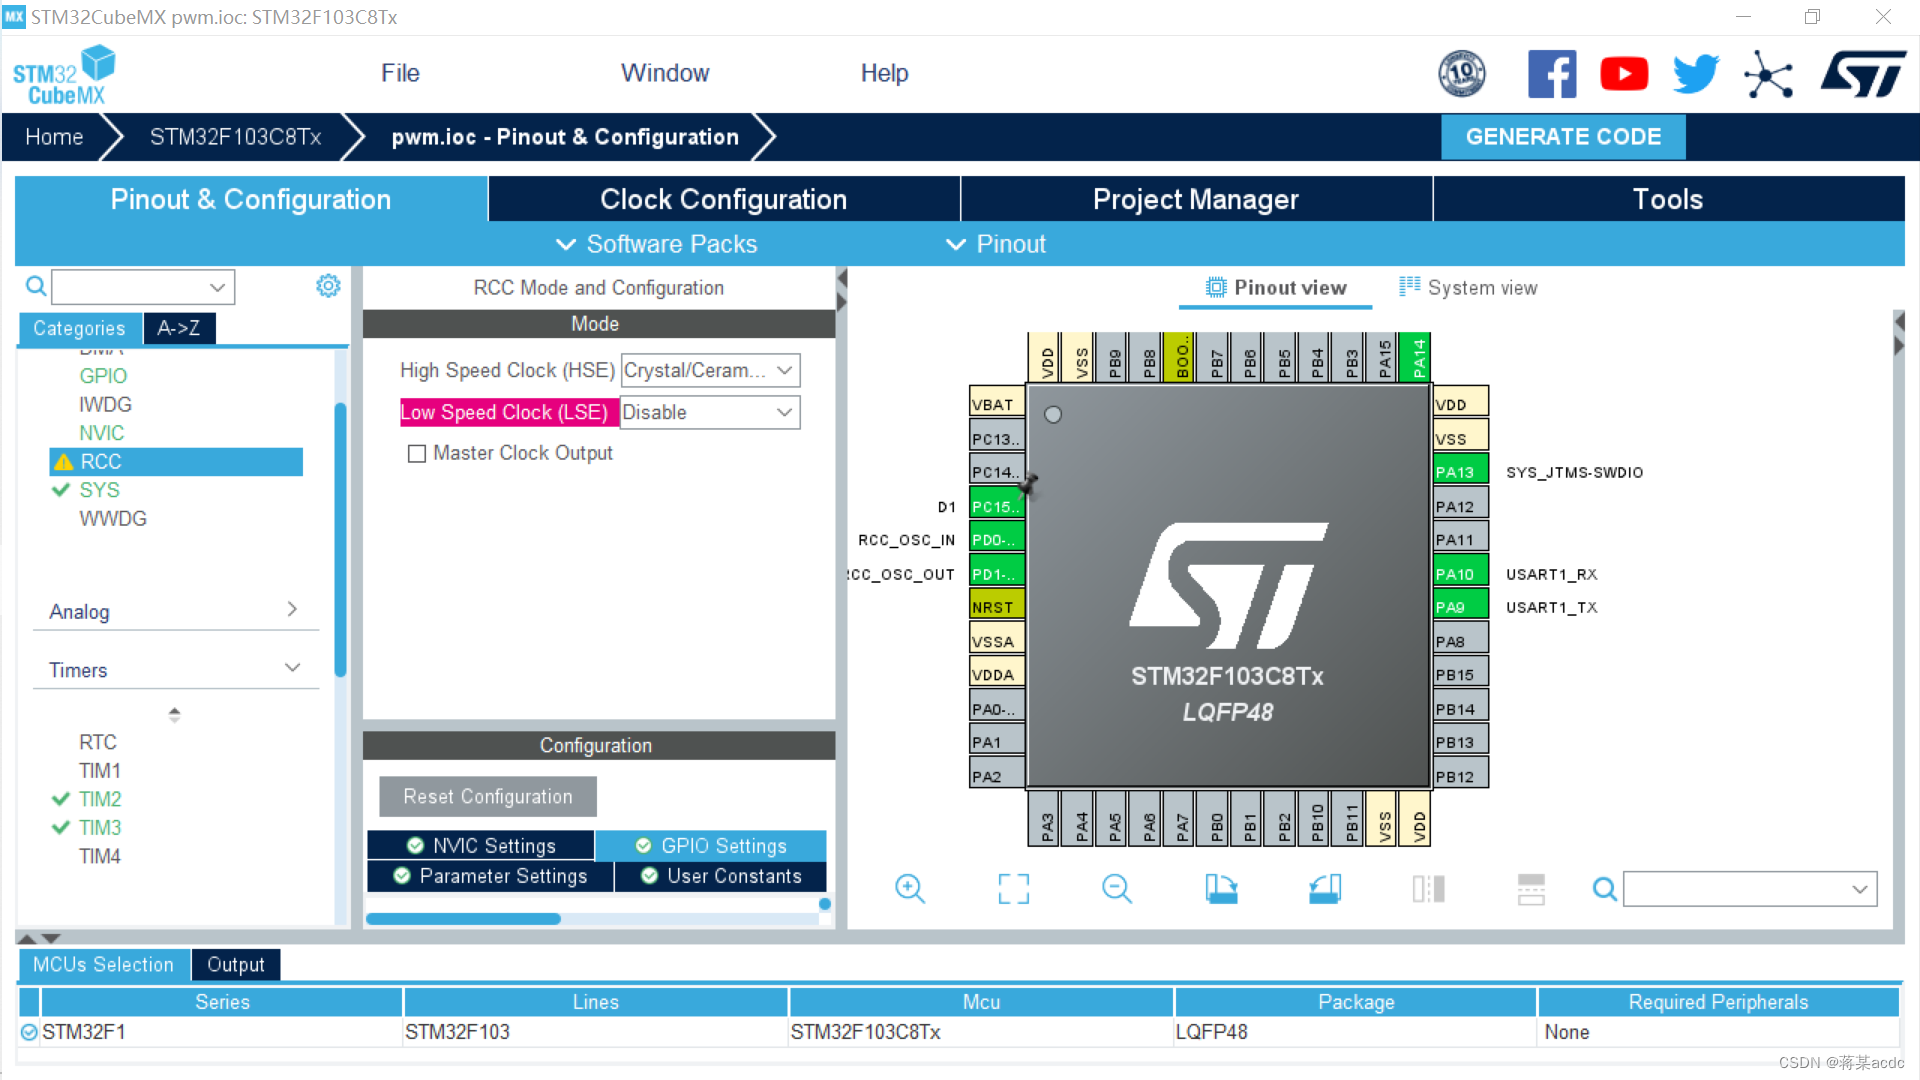Open the settings gear in categories panel

(328, 286)
